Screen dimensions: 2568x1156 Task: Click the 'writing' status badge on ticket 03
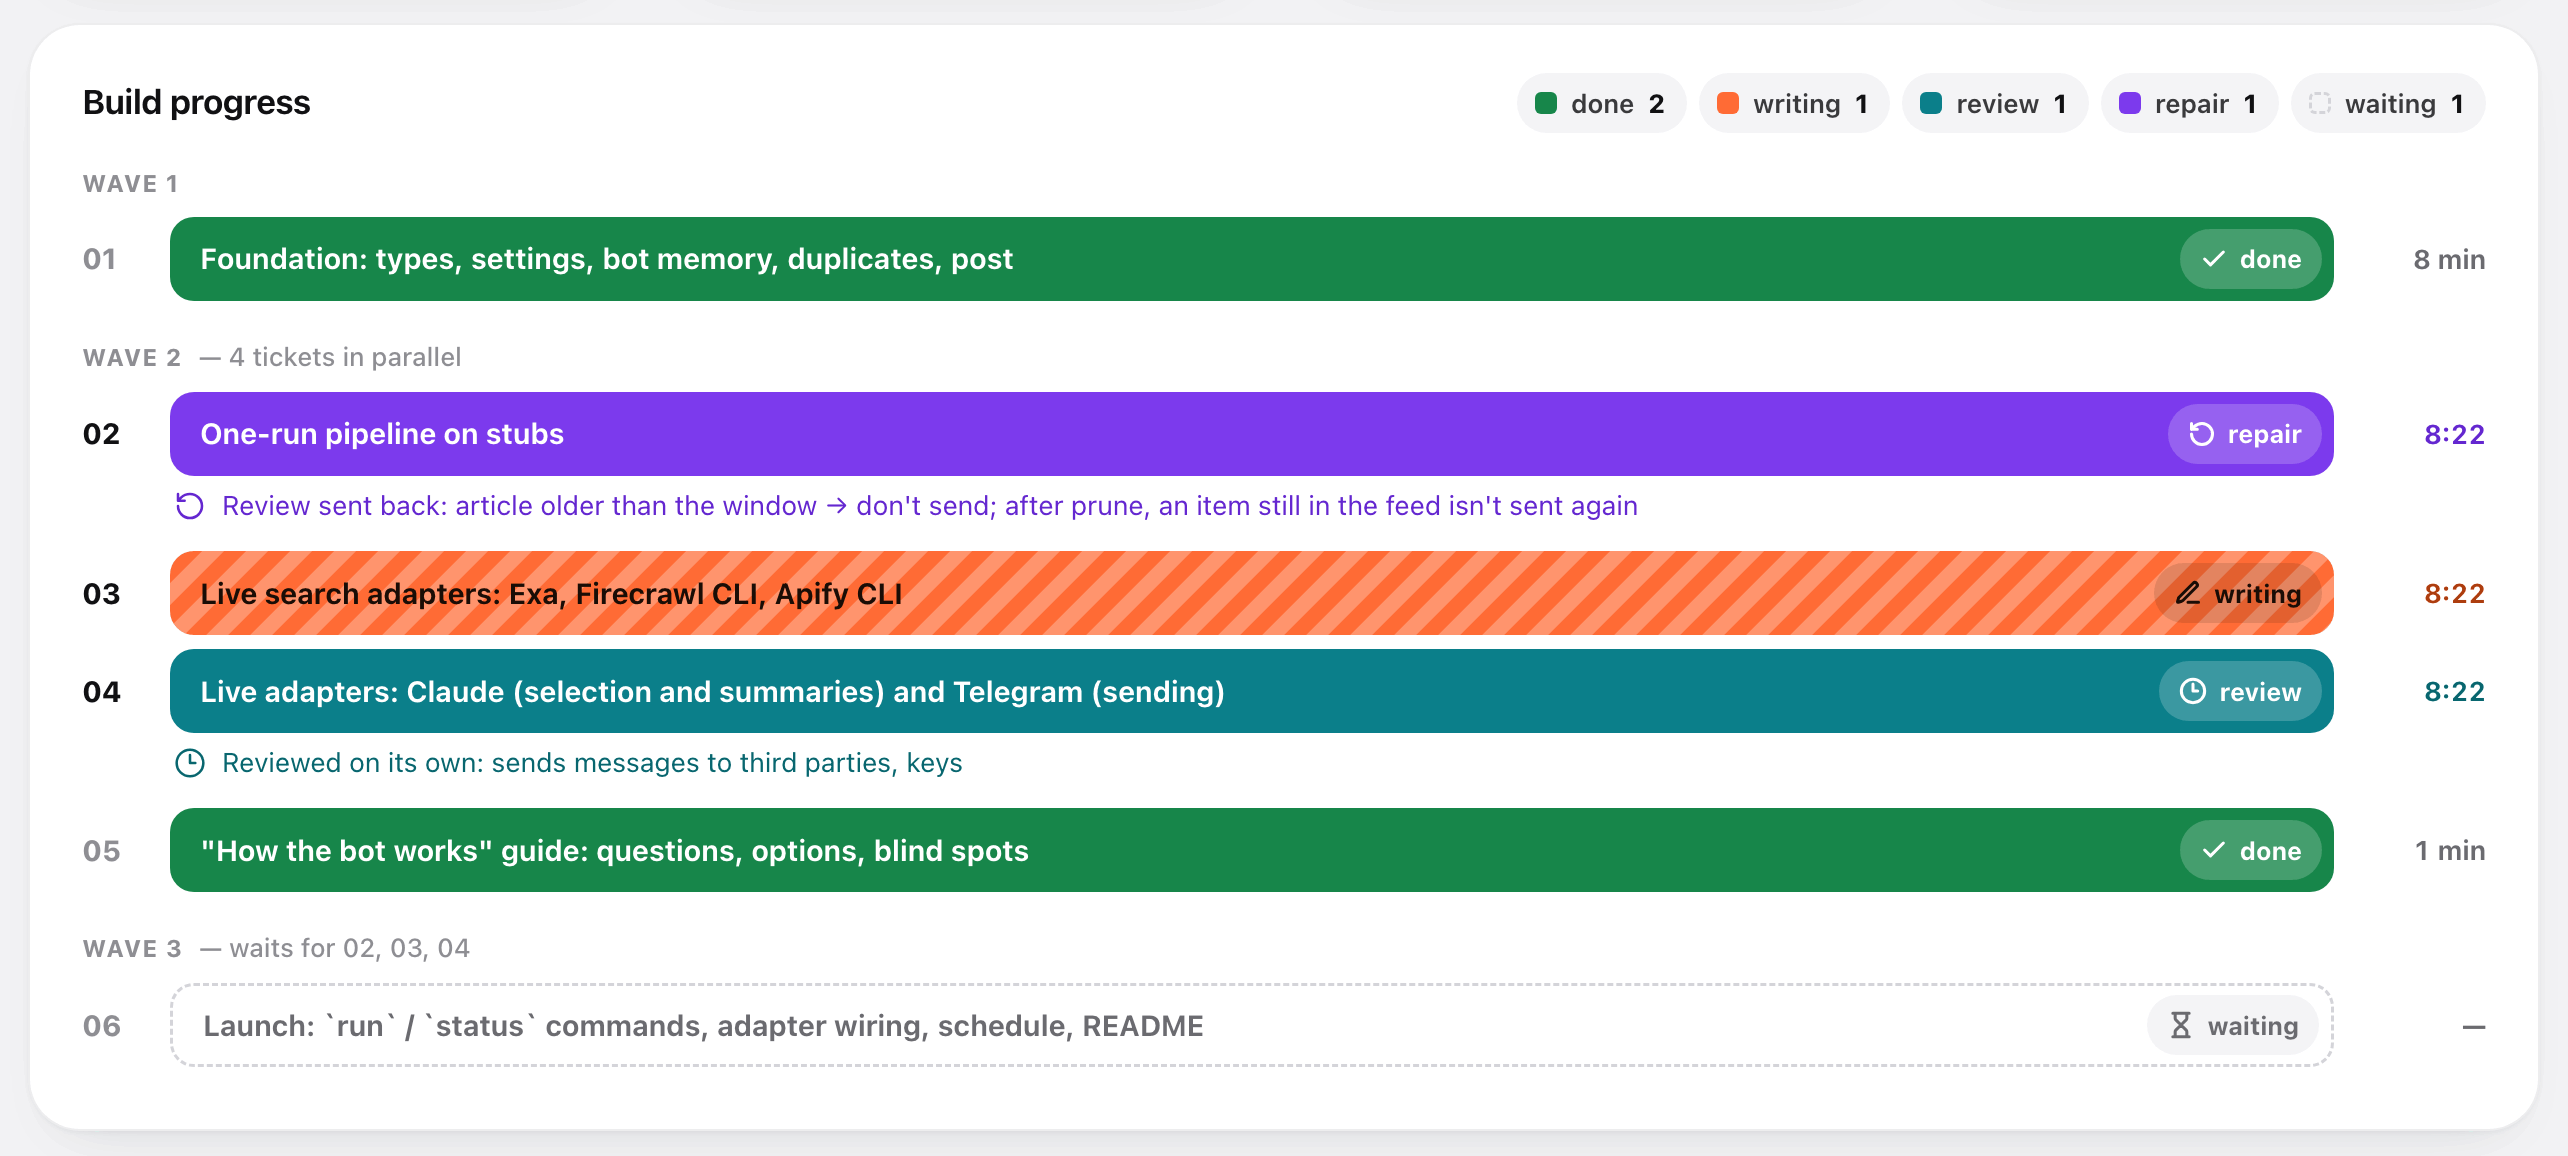2238,593
